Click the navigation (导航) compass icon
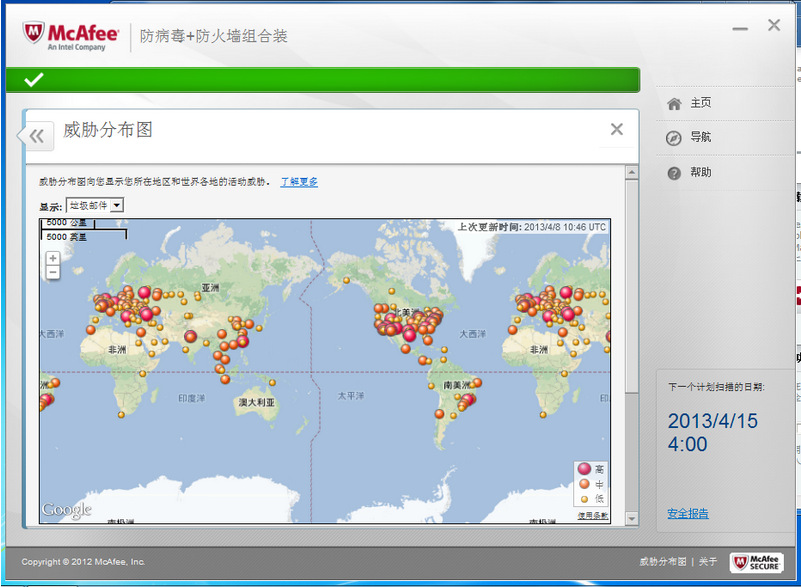801x587 pixels. pyautogui.click(x=674, y=138)
